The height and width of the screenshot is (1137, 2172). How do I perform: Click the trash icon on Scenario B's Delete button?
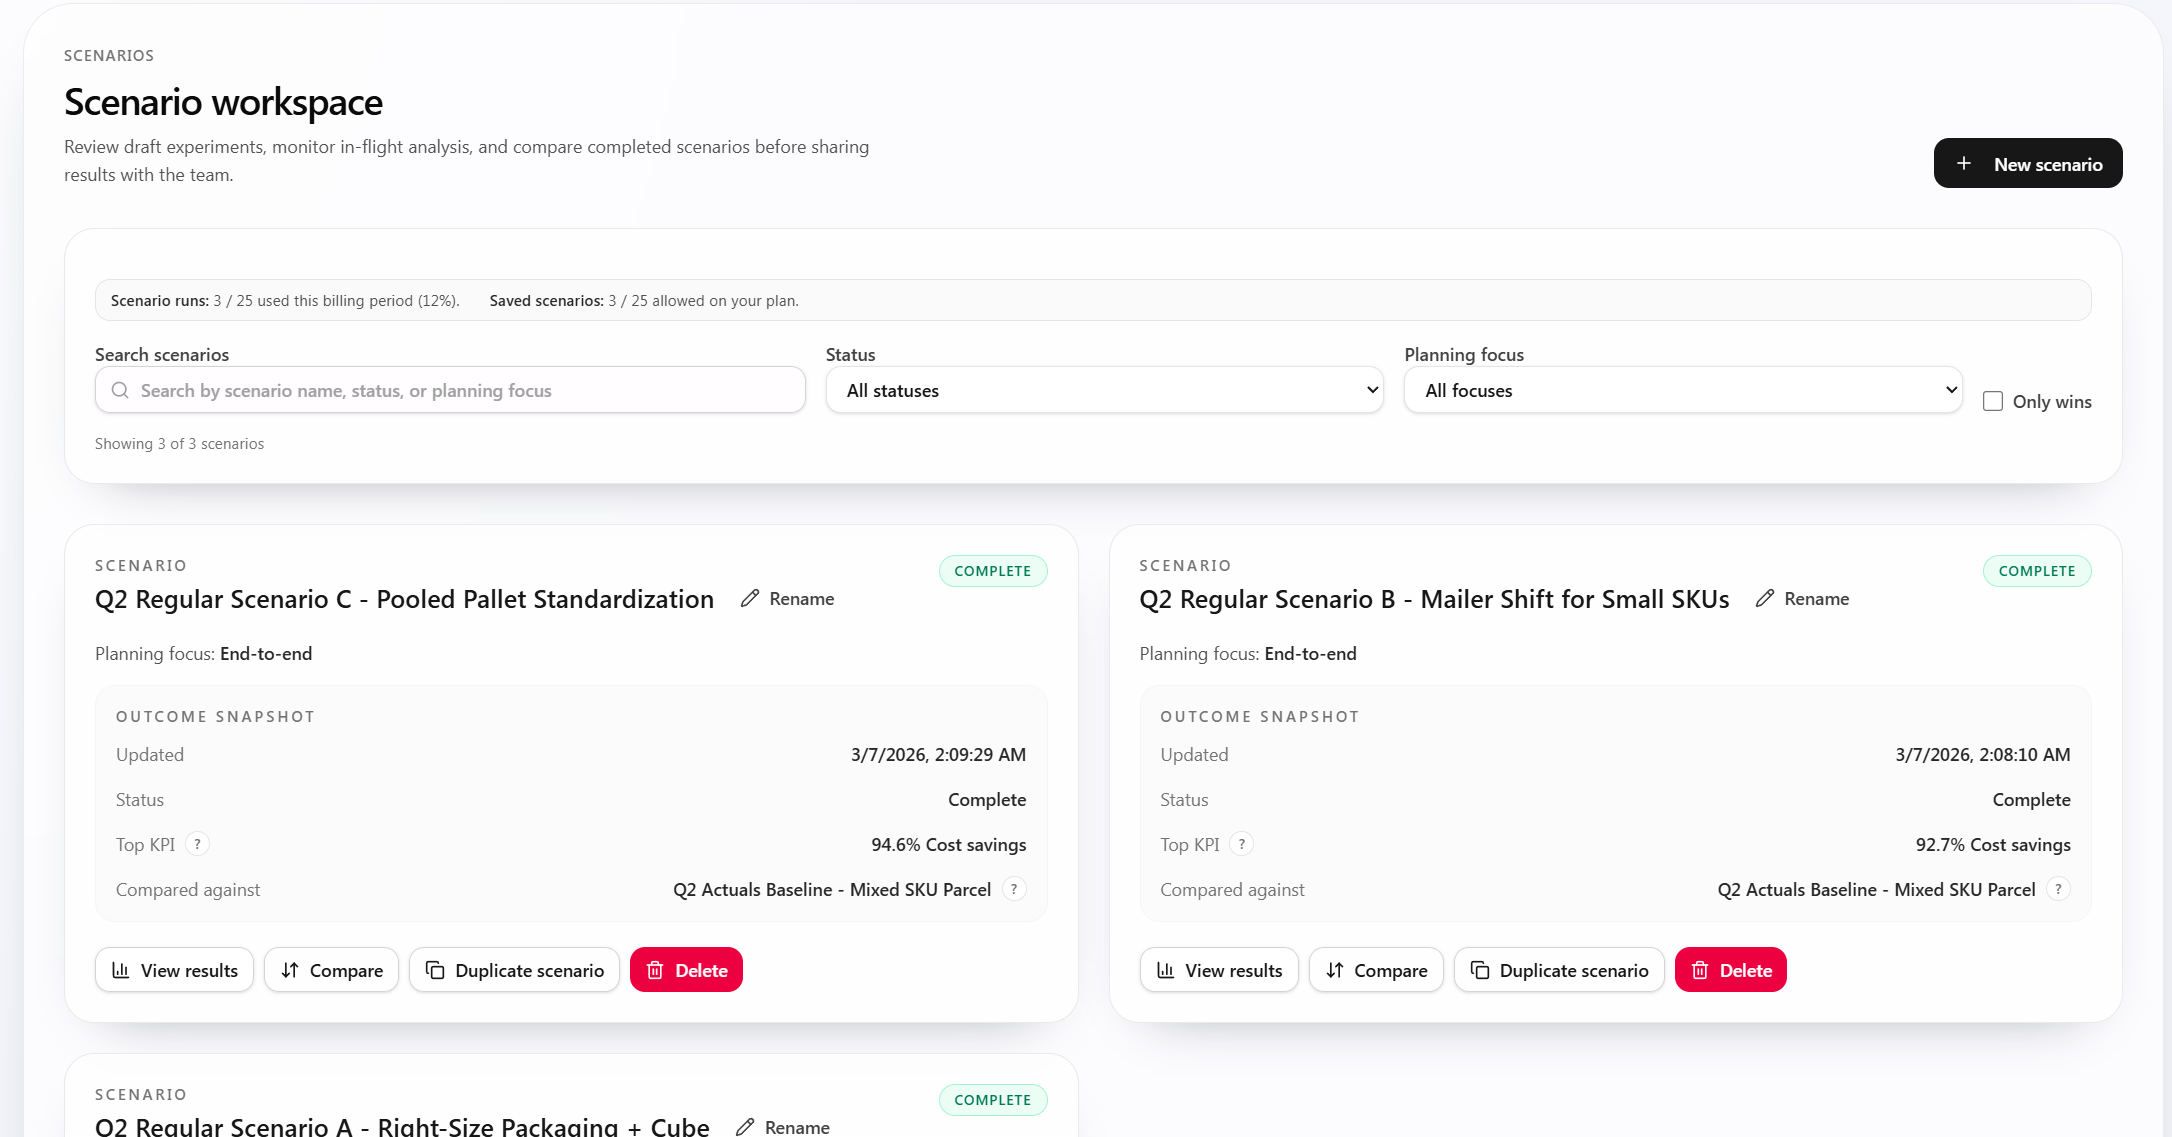coord(1701,970)
